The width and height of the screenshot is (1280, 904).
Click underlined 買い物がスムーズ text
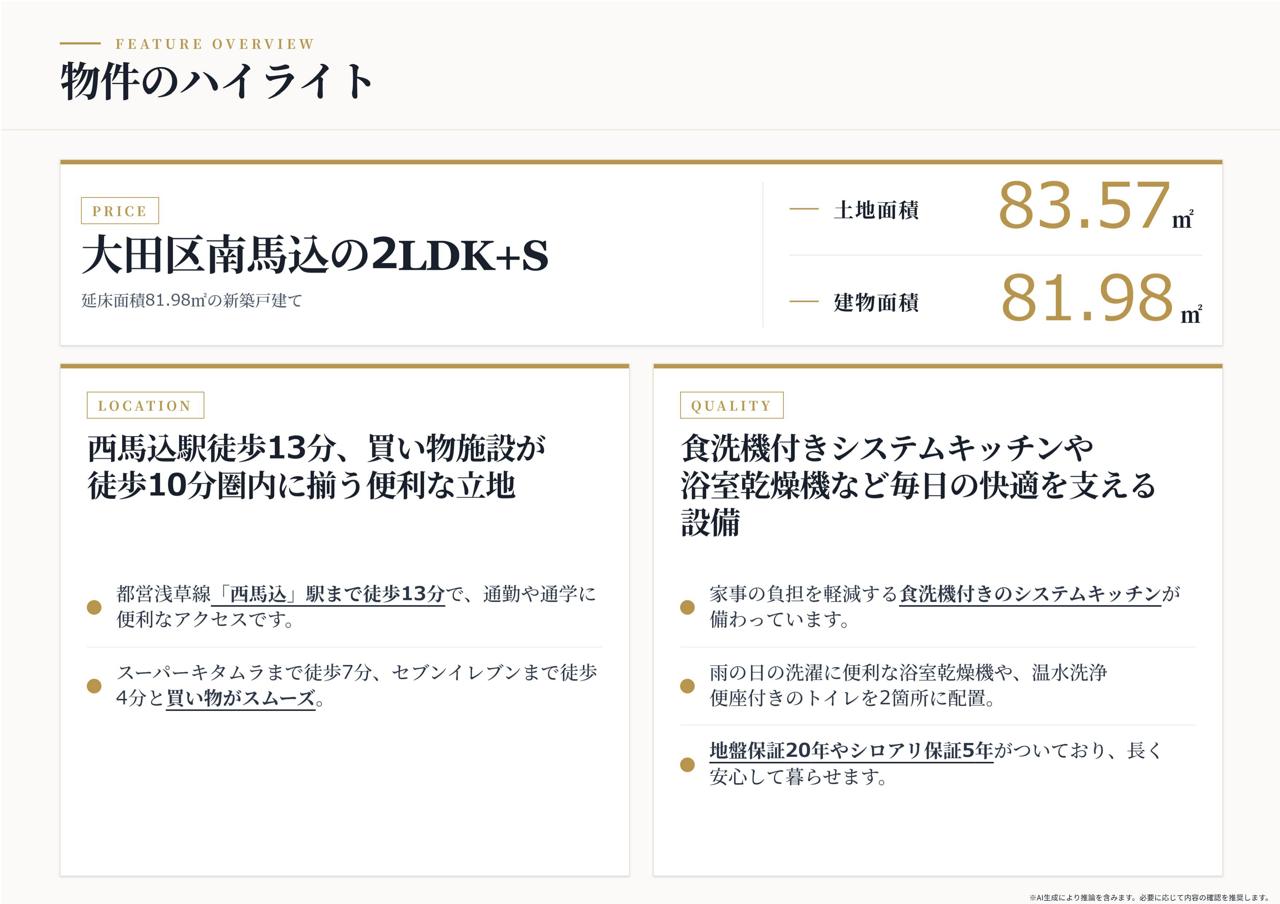(x=241, y=699)
